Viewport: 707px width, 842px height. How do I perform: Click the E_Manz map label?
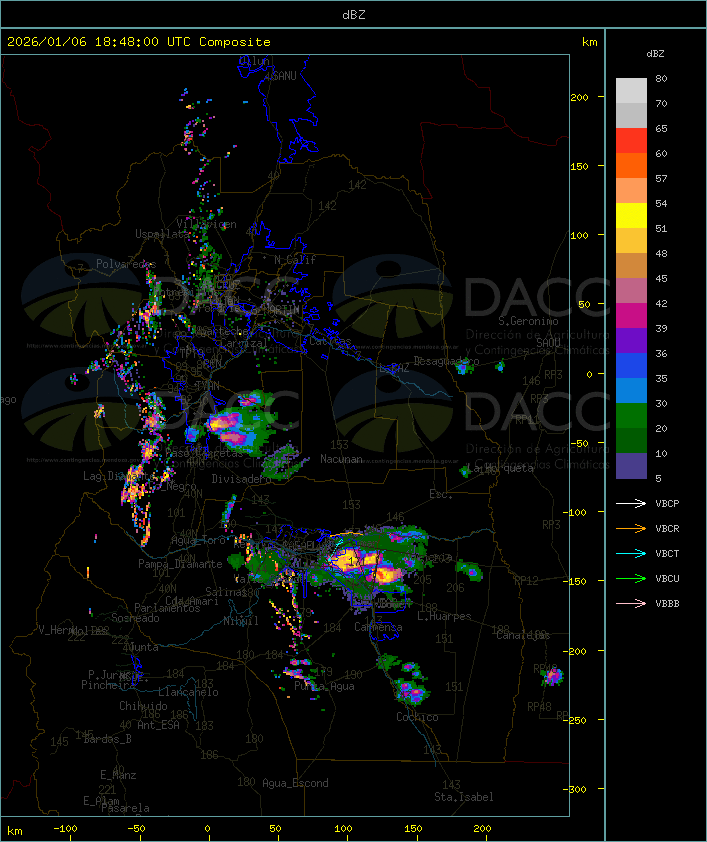point(118,775)
